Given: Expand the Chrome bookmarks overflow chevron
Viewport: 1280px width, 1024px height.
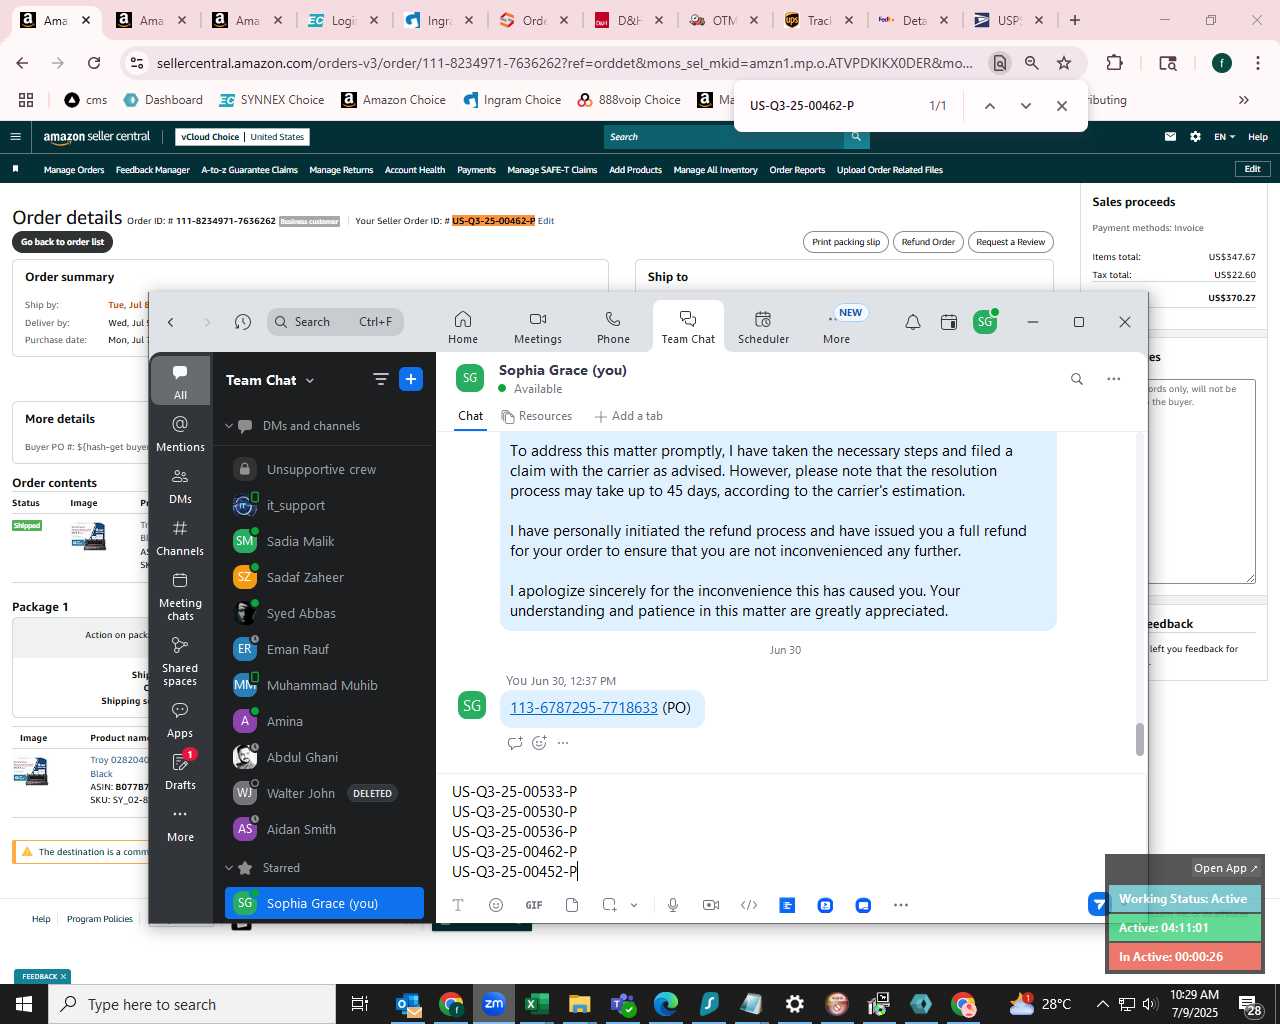Looking at the screenshot, I should 1244,100.
